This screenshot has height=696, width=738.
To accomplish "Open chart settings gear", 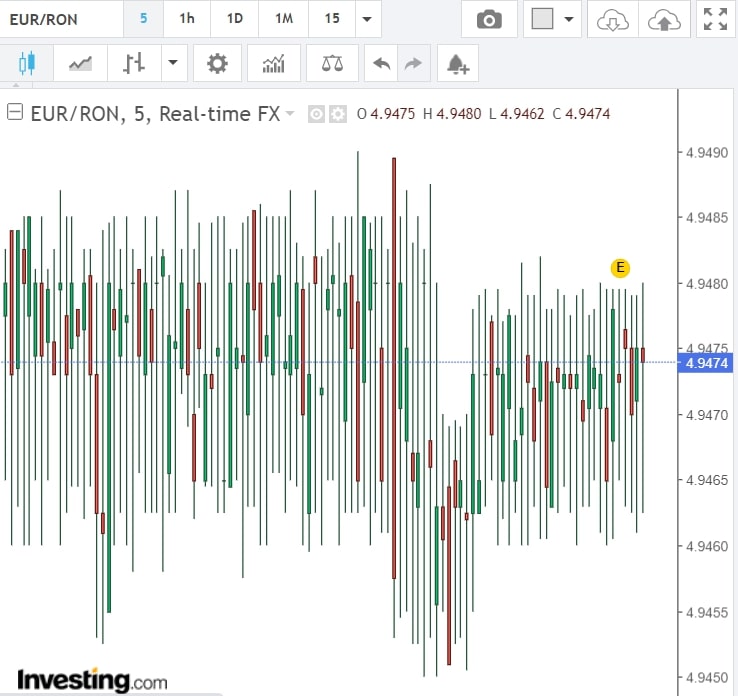I will [x=217, y=64].
